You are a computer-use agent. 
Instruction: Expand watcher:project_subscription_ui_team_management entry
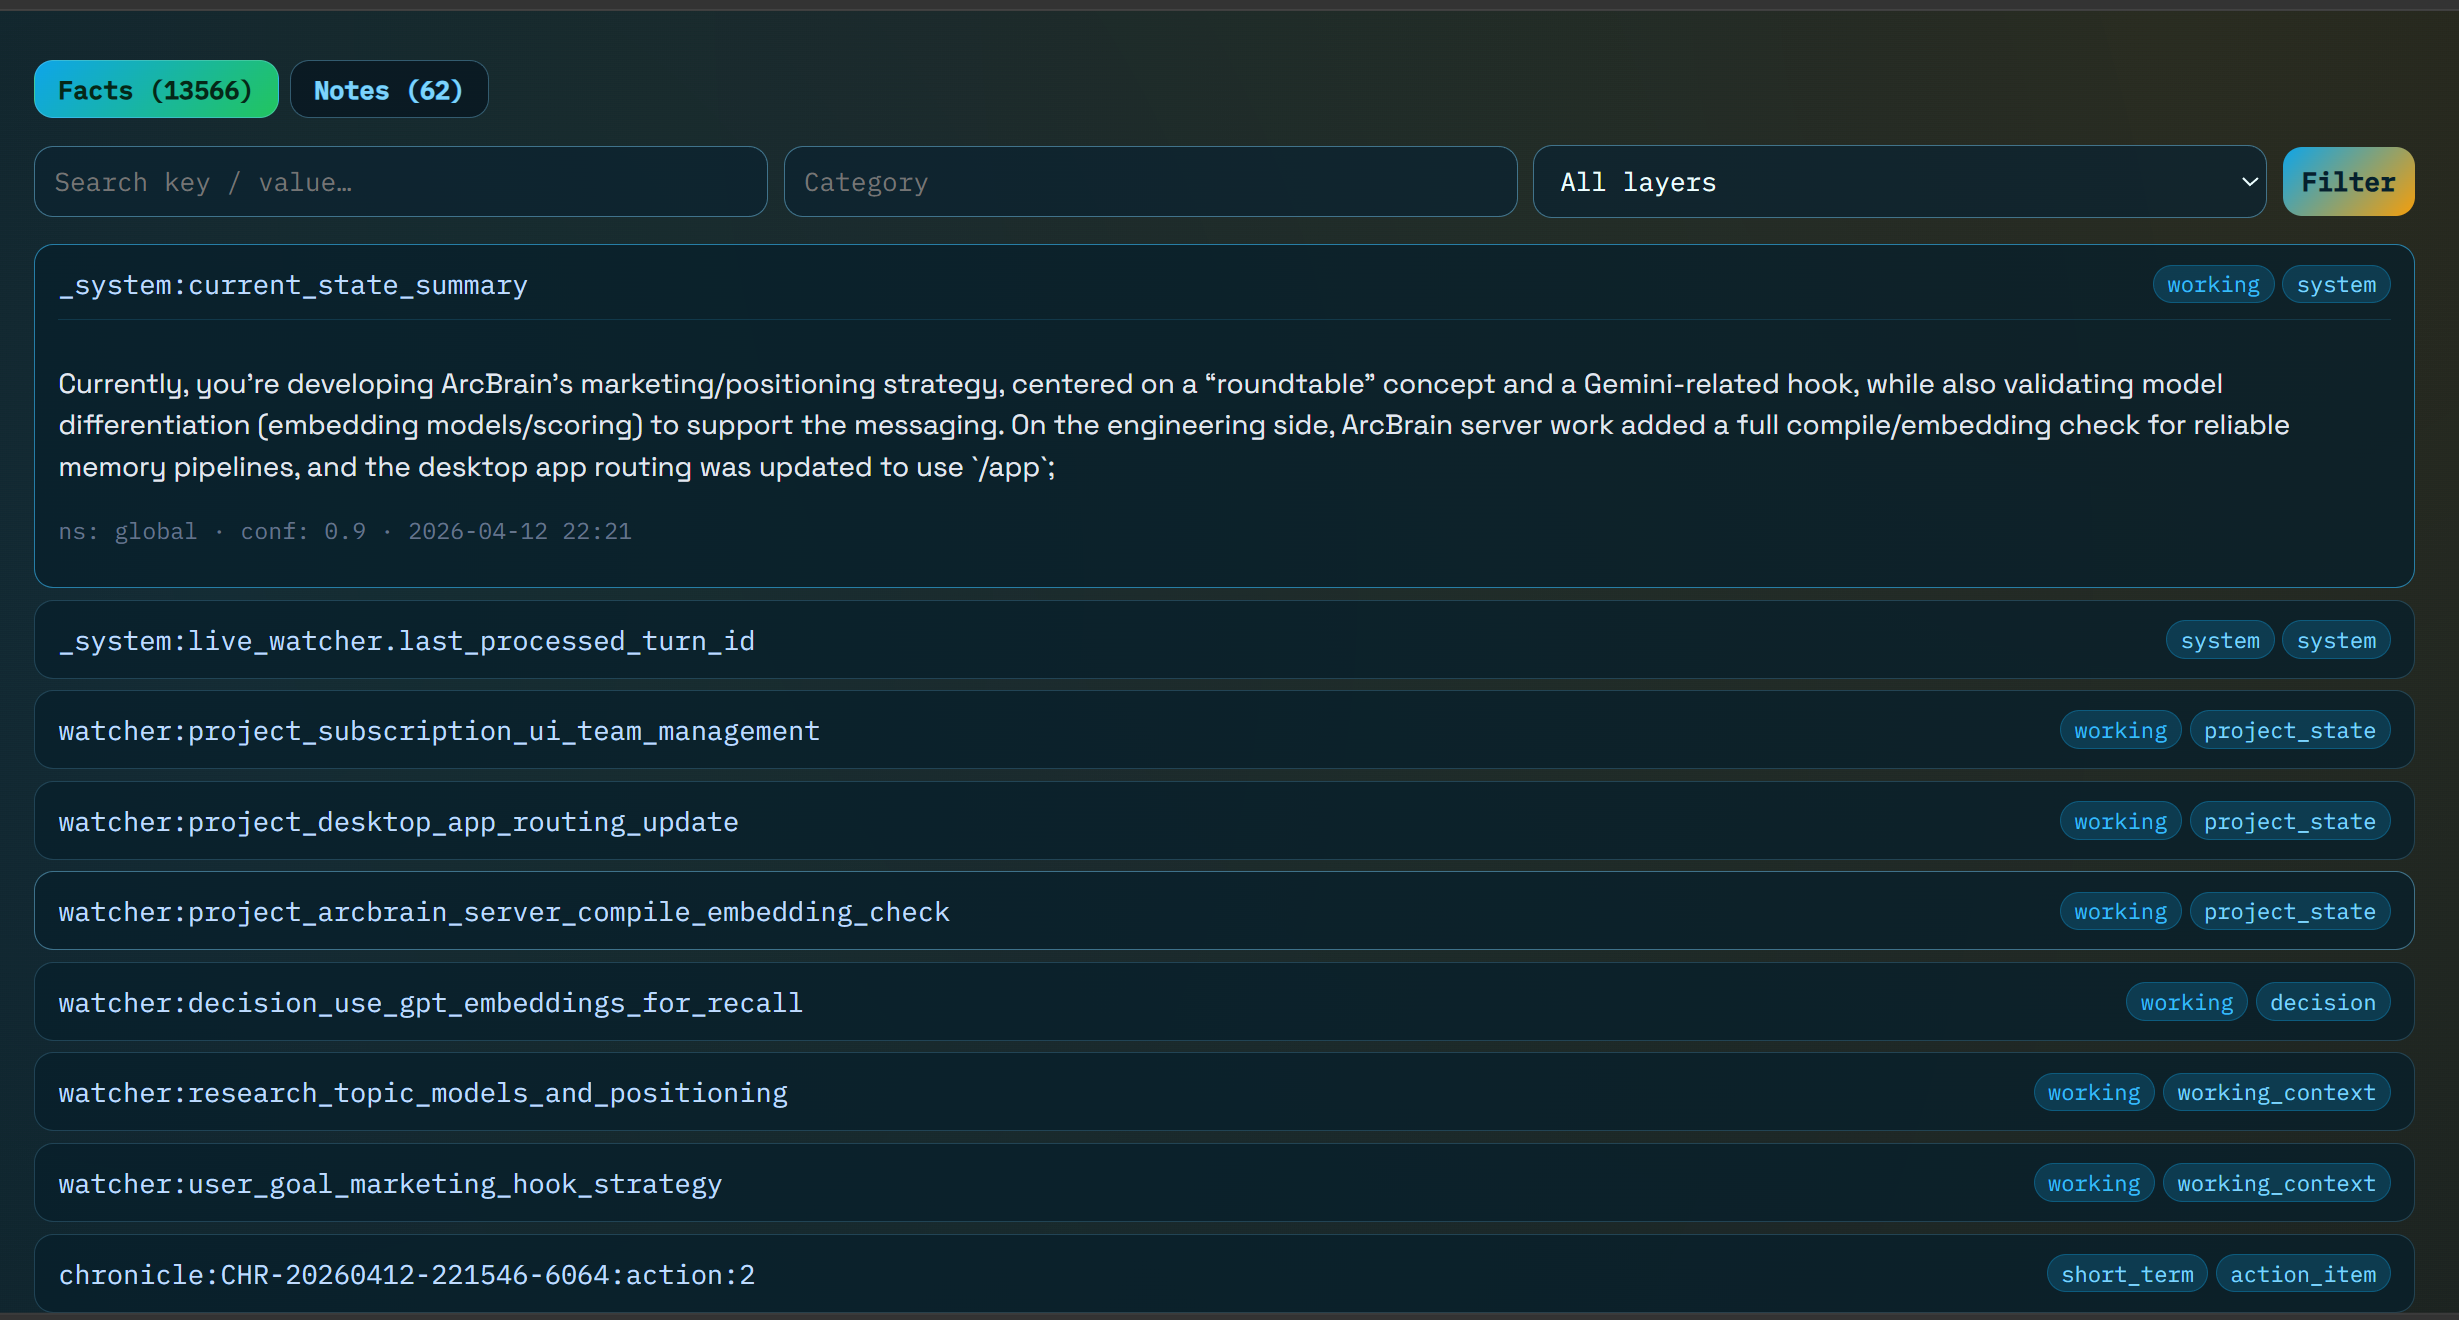pos(439,731)
